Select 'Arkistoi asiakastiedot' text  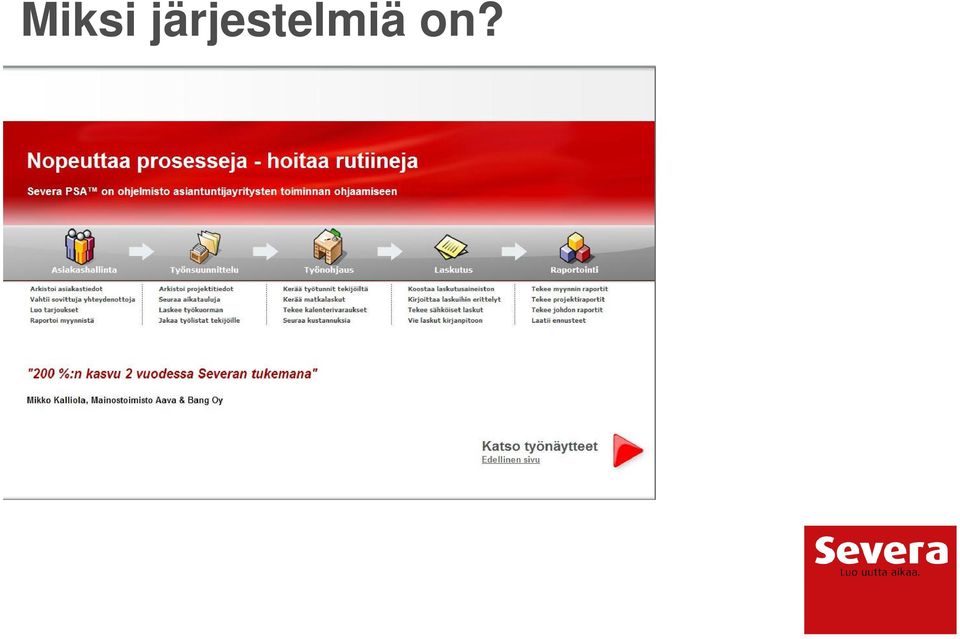point(66,289)
